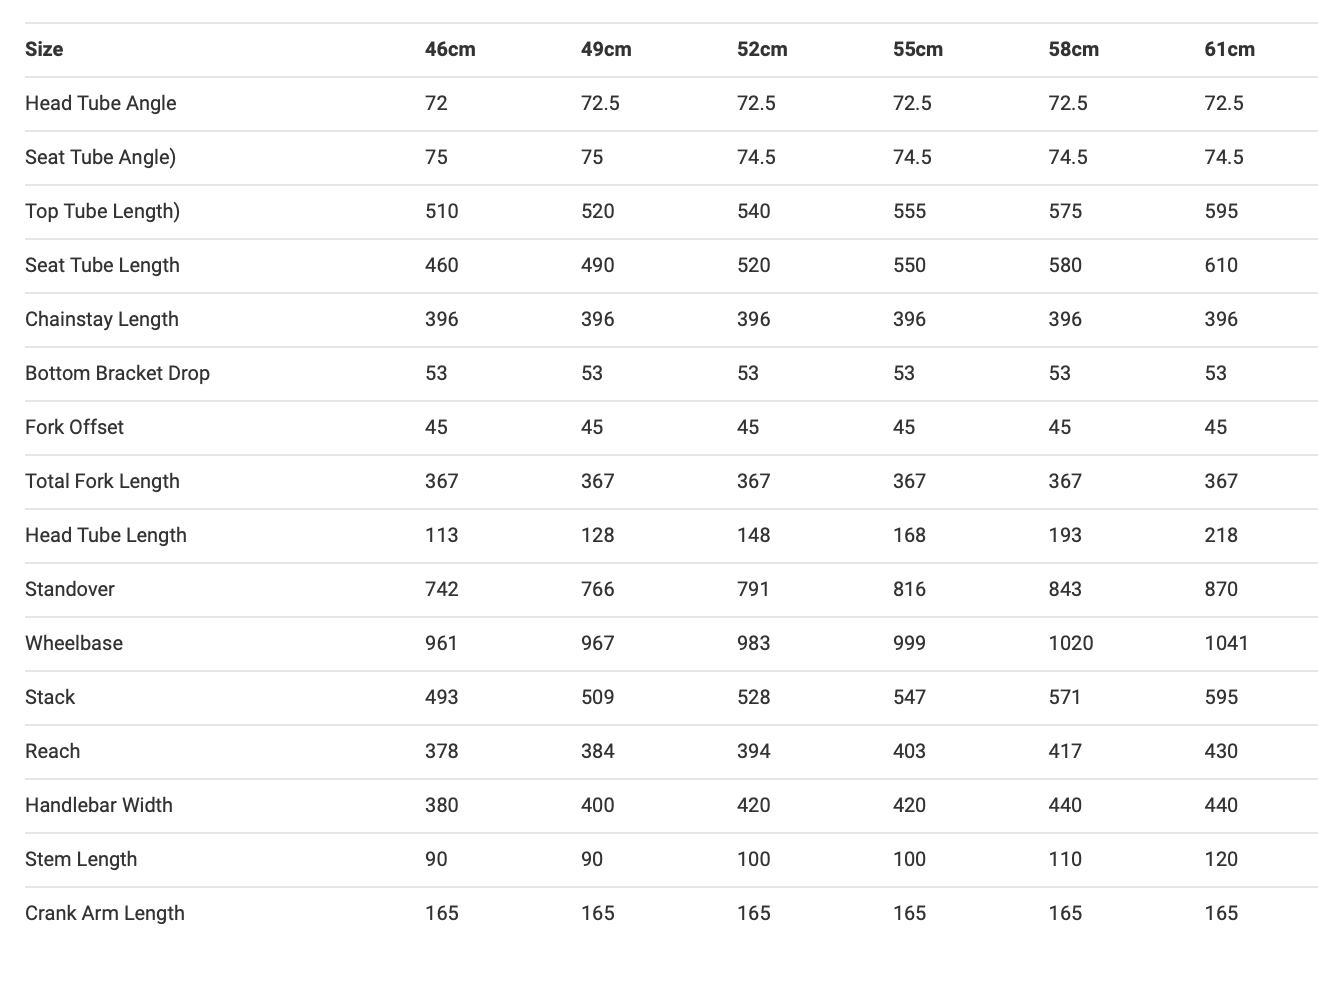
Task: Select the Crank Arm Length row label
Action: click(x=104, y=914)
